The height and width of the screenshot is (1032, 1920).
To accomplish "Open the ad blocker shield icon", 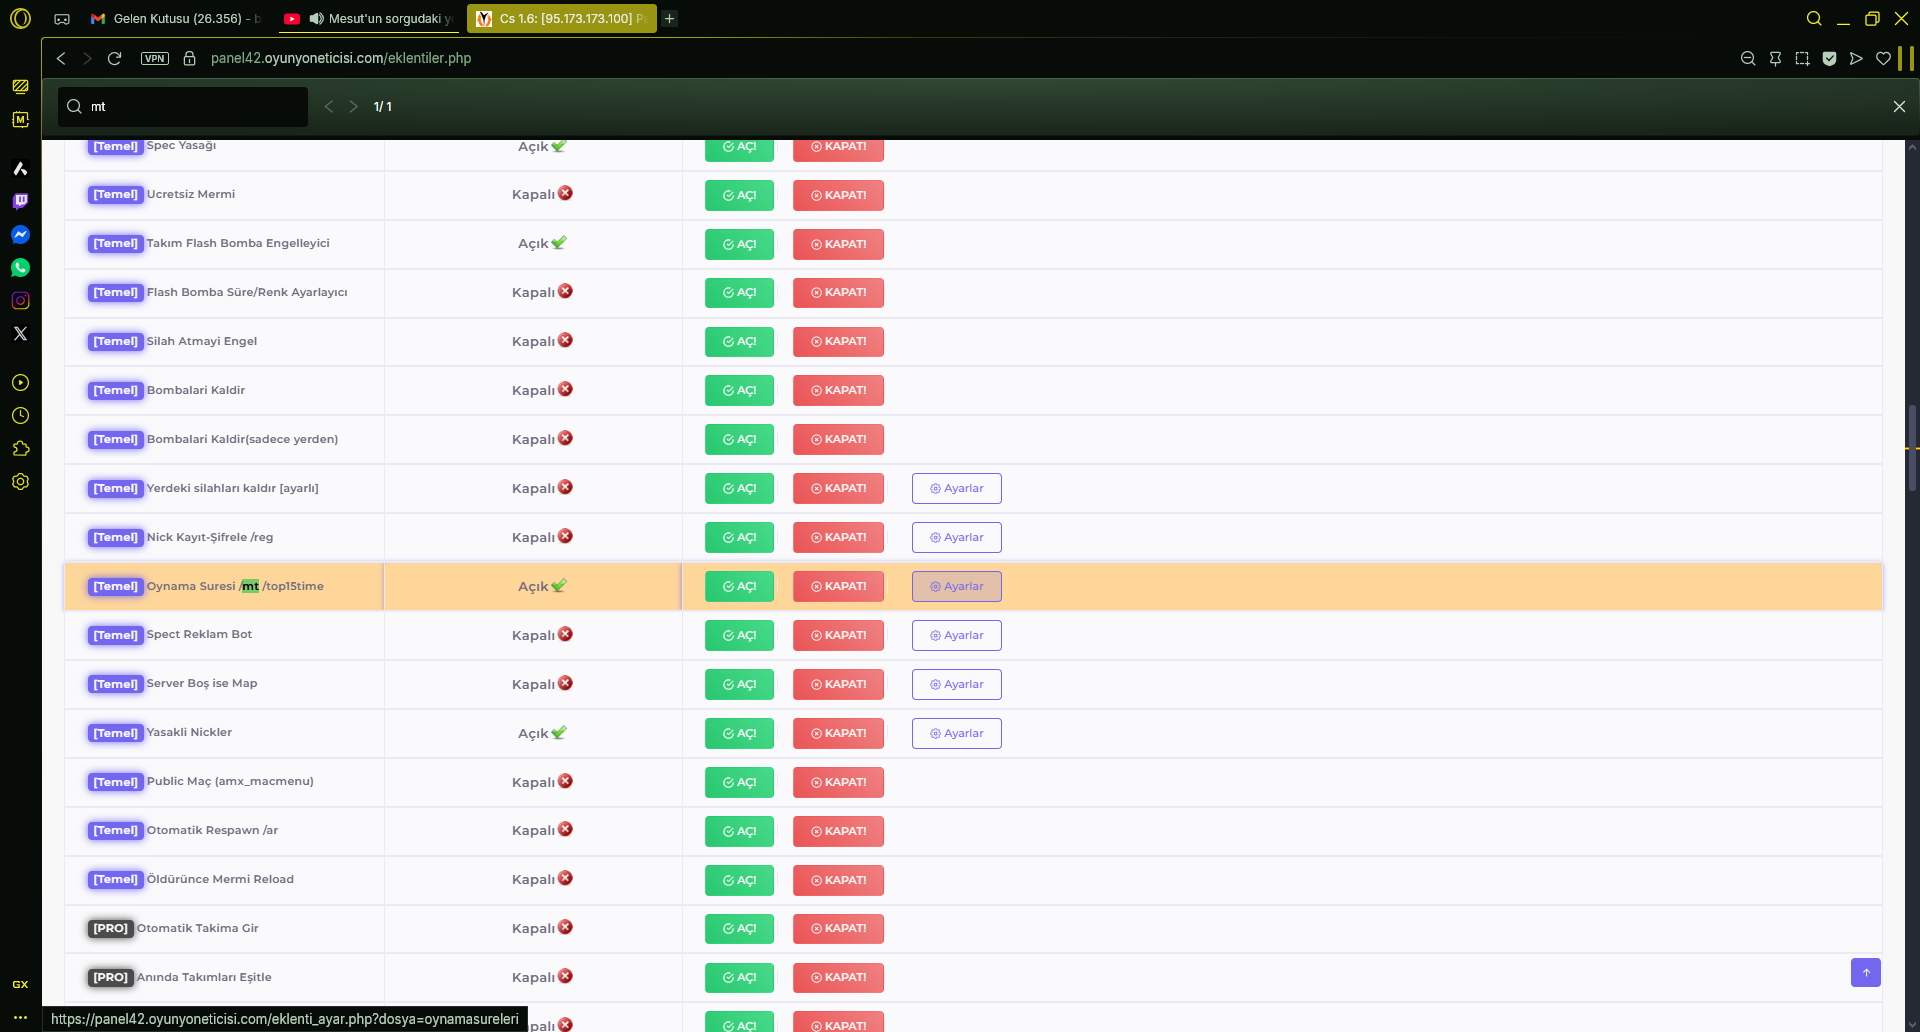I will coord(1829,58).
